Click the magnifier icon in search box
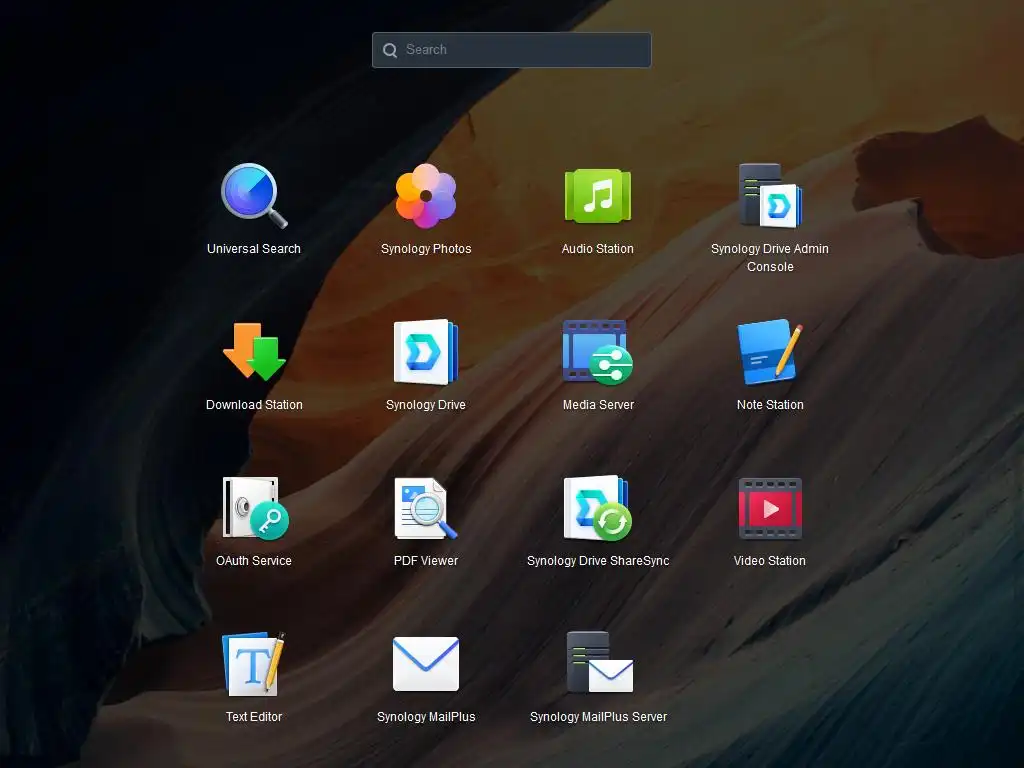The width and height of the screenshot is (1024, 768). pos(390,50)
